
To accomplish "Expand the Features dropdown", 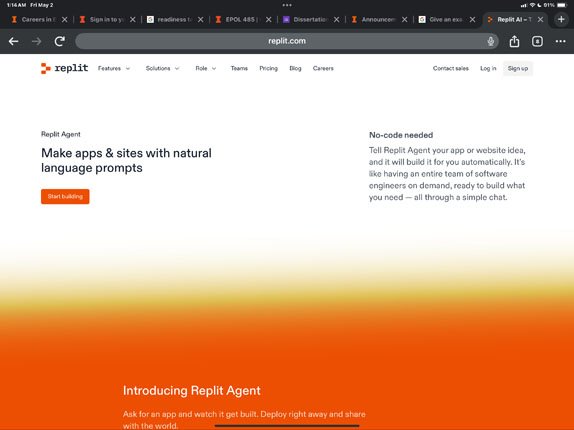I will [x=114, y=68].
